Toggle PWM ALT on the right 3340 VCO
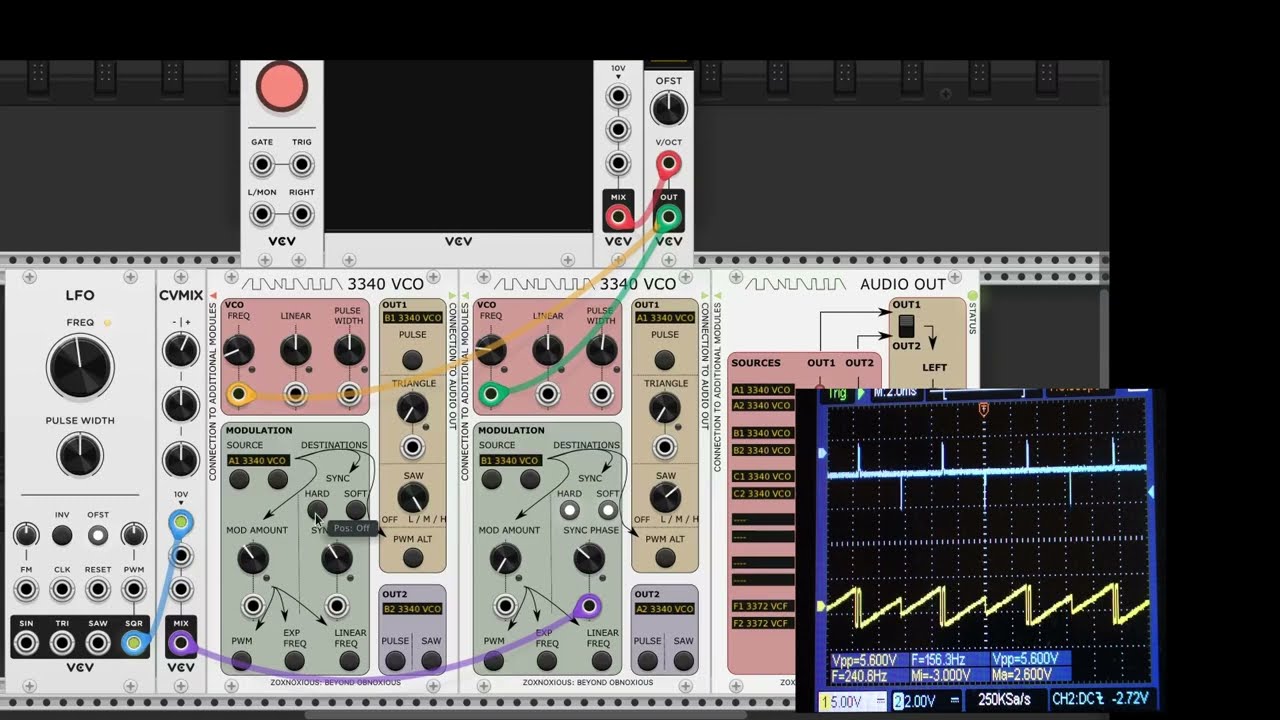Image resolution: width=1280 pixels, height=720 pixels. [x=664, y=560]
